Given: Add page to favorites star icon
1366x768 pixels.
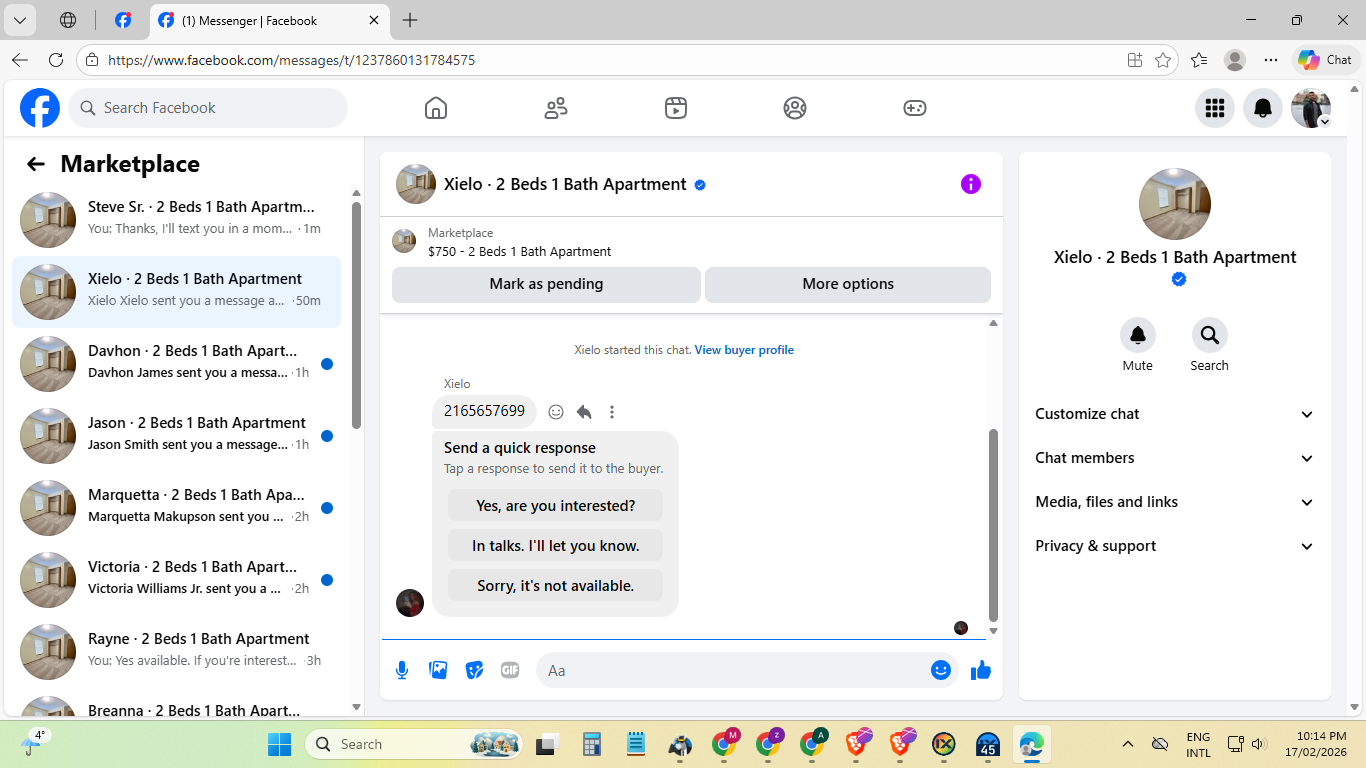Looking at the screenshot, I should pyautogui.click(x=1163, y=60).
